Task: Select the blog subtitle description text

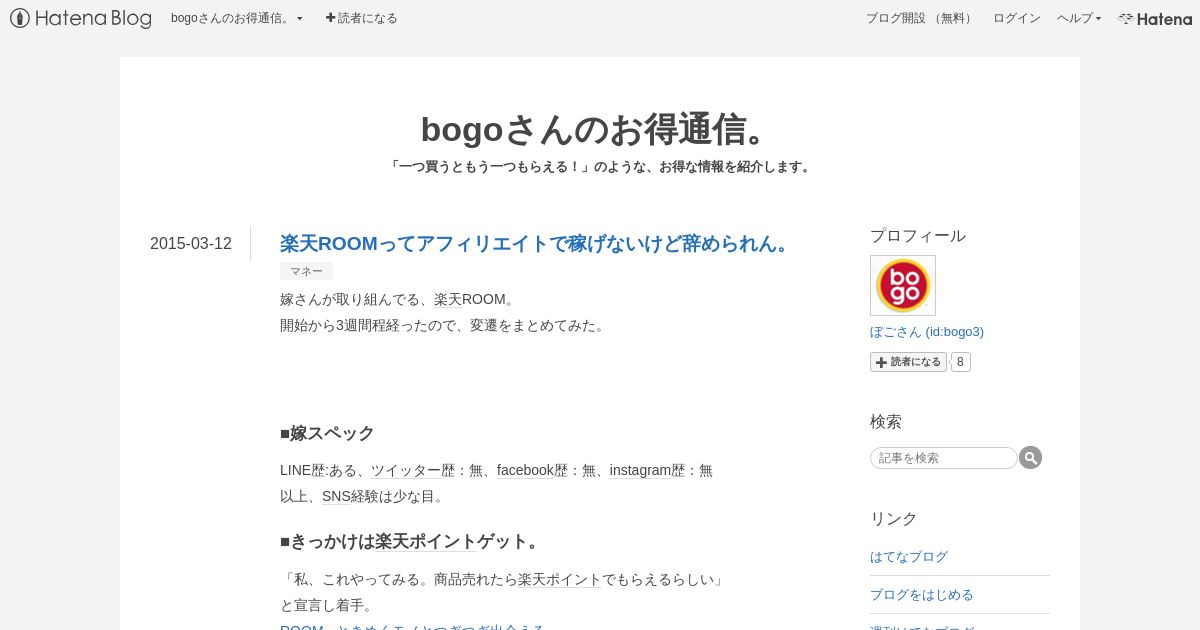Action: tap(600, 167)
